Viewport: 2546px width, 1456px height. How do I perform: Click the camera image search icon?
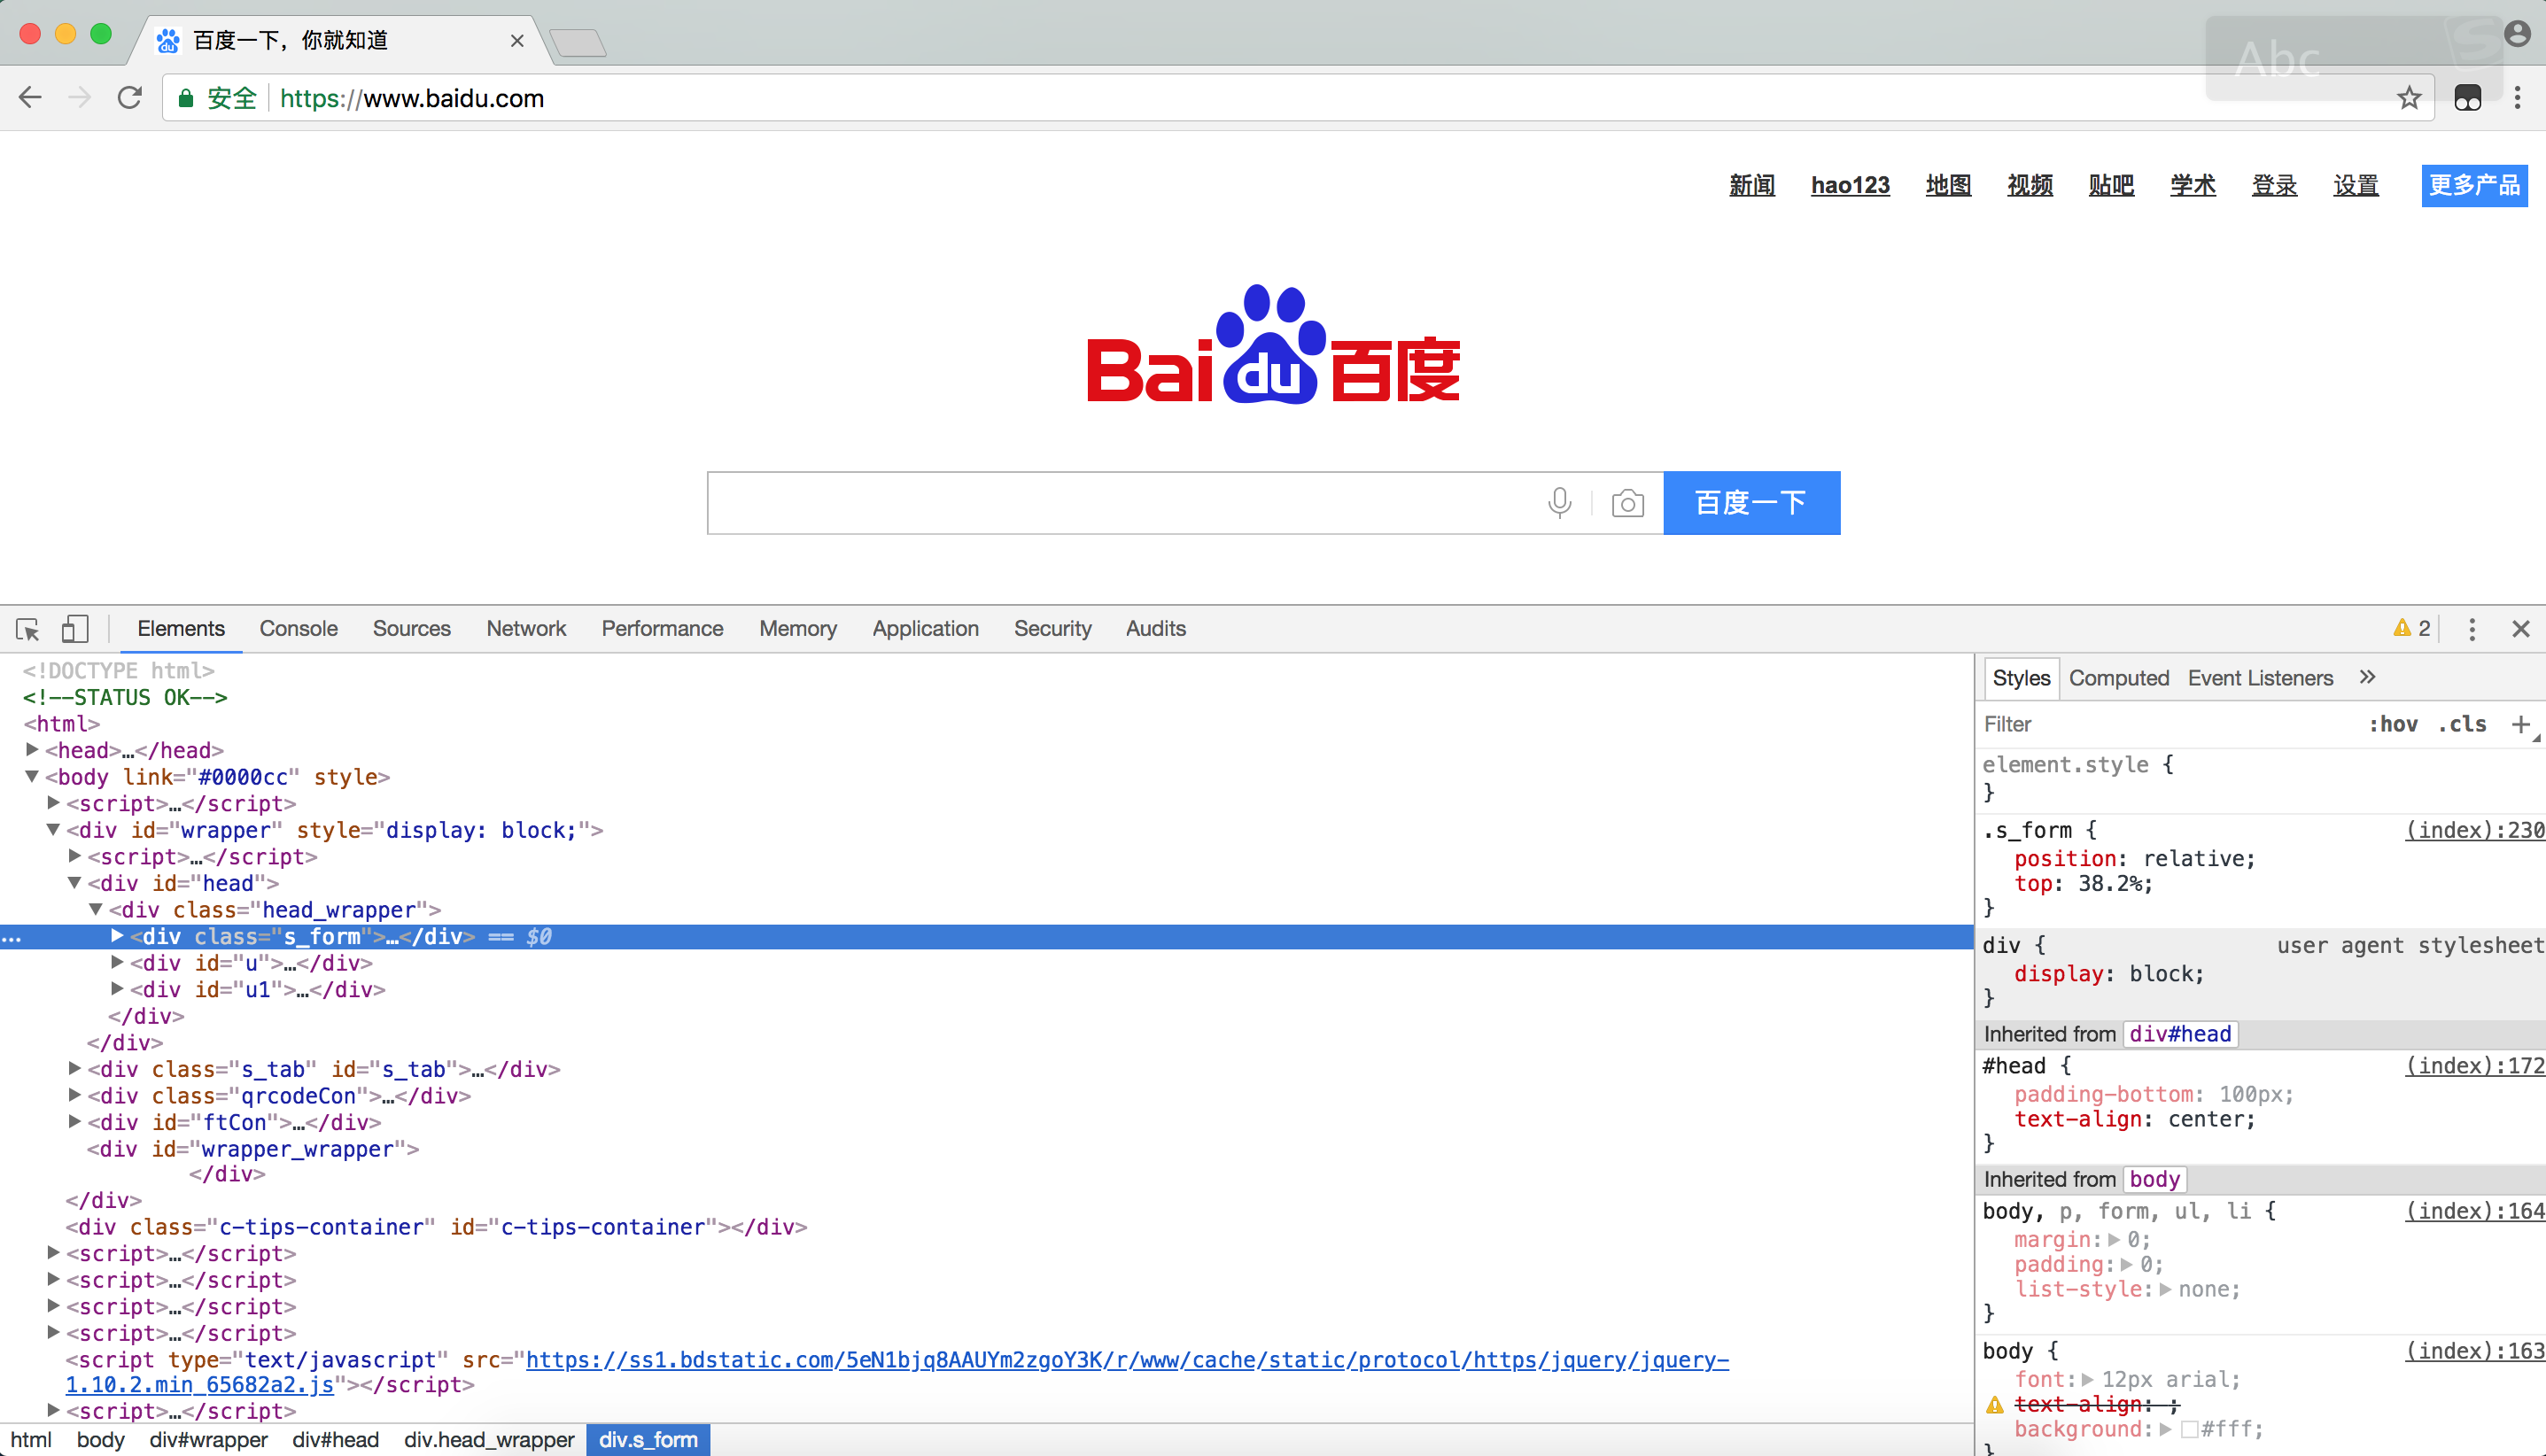[x=1627, y=503]
